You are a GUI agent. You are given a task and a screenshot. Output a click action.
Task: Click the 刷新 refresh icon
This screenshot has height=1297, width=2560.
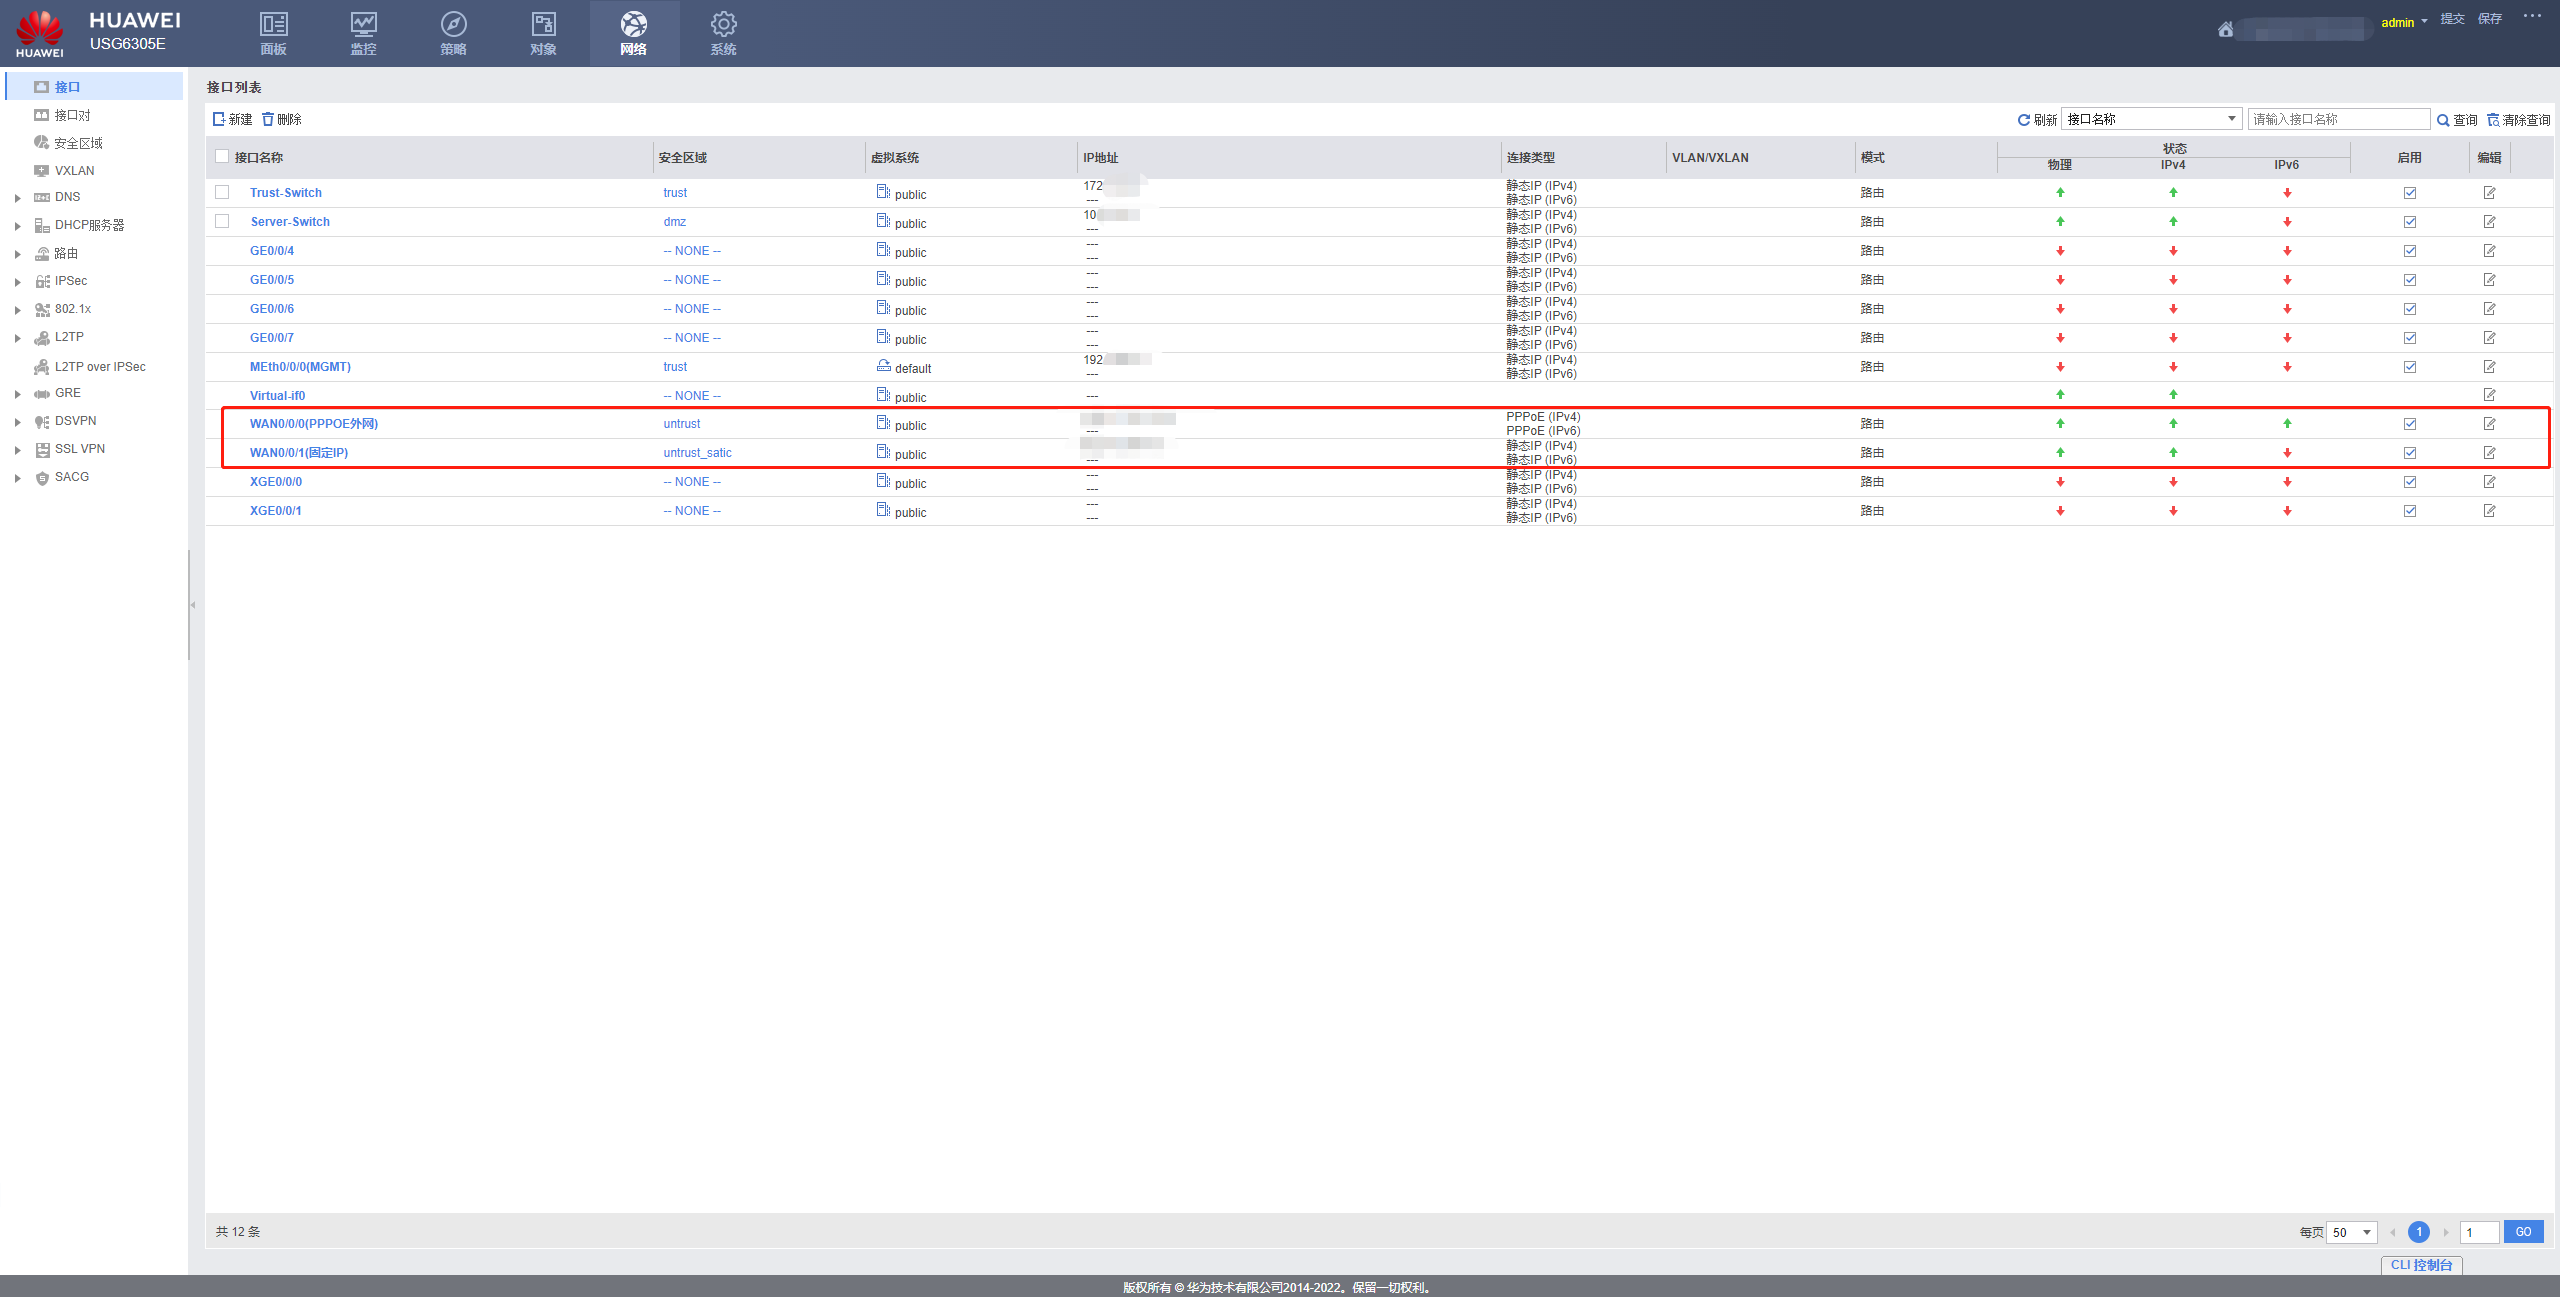coord(2023,120)
